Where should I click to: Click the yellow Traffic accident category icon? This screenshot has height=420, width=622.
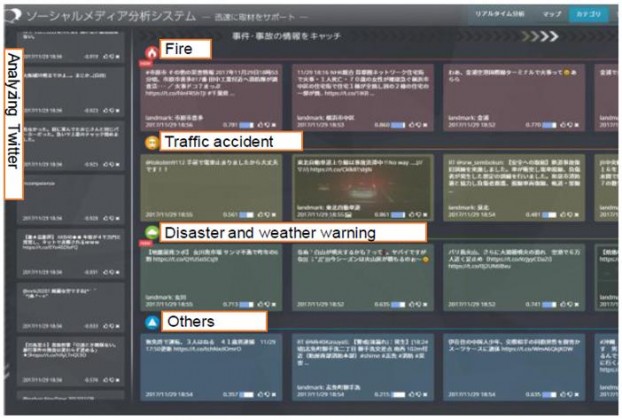152,142
